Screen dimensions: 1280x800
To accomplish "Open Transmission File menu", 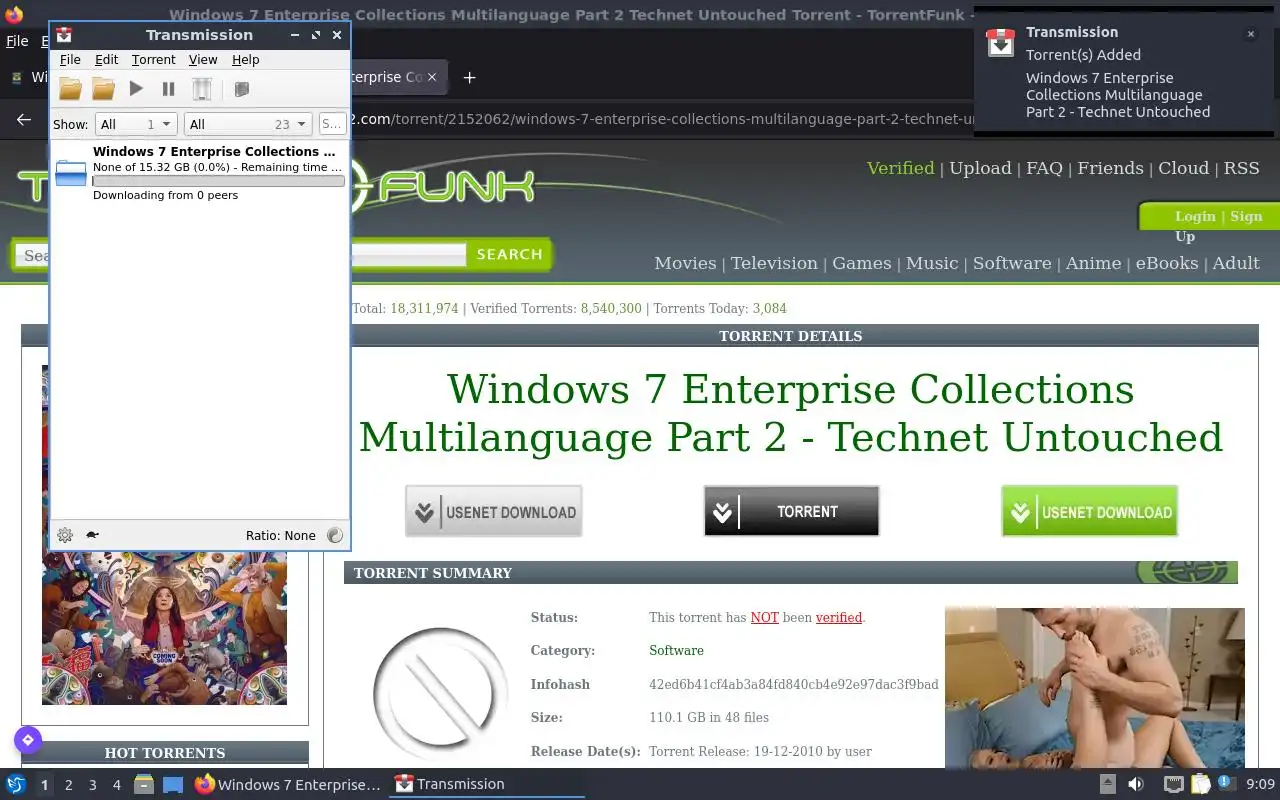I will tap(70, 60).
